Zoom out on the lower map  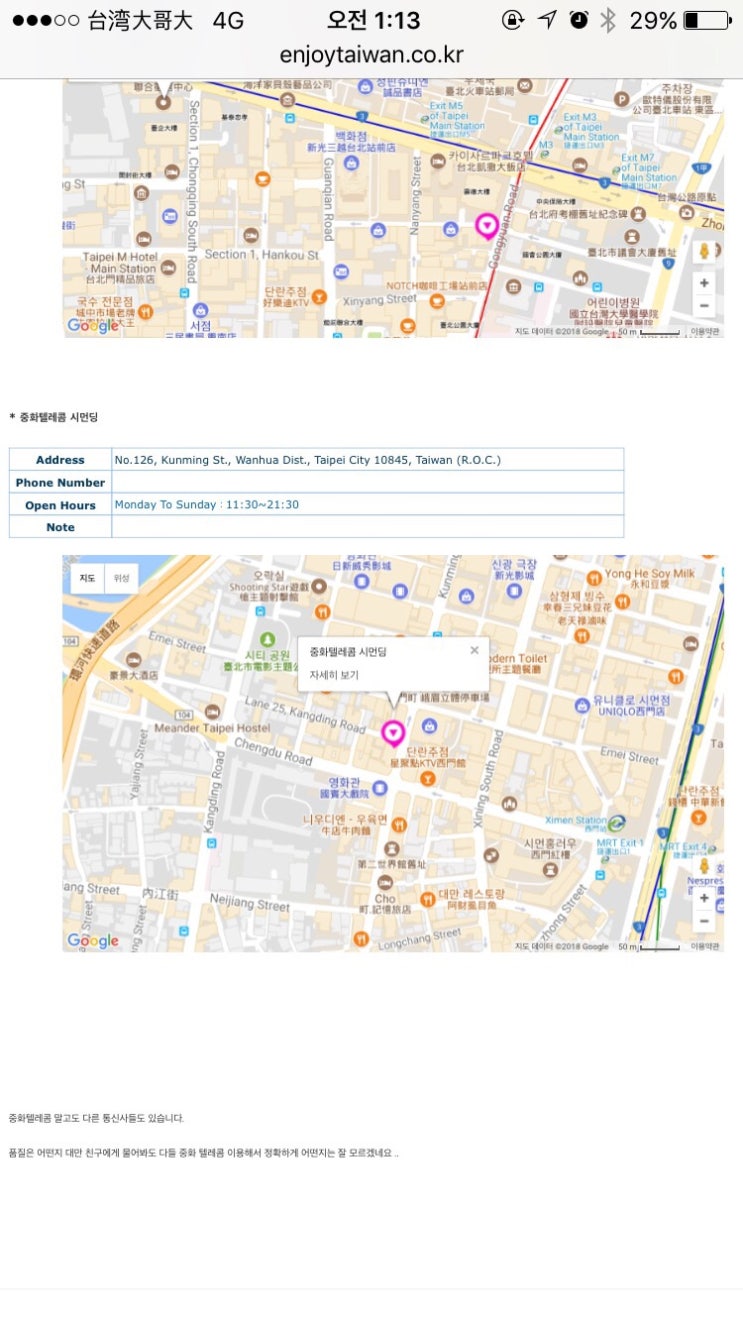704,920
